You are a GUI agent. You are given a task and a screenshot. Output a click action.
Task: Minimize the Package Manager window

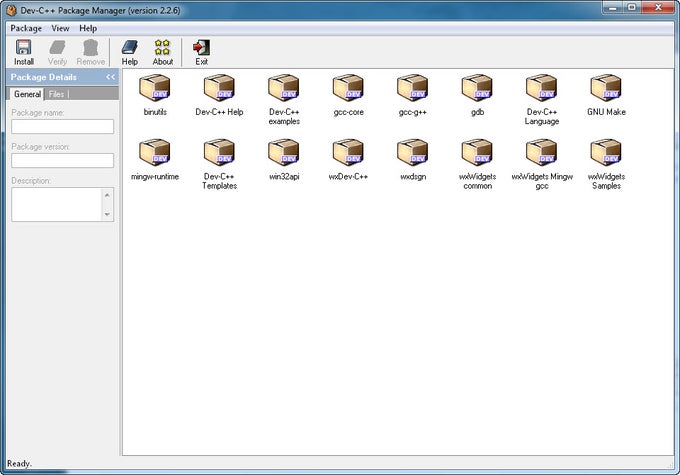pyautogui.click(x=613, y=7)
